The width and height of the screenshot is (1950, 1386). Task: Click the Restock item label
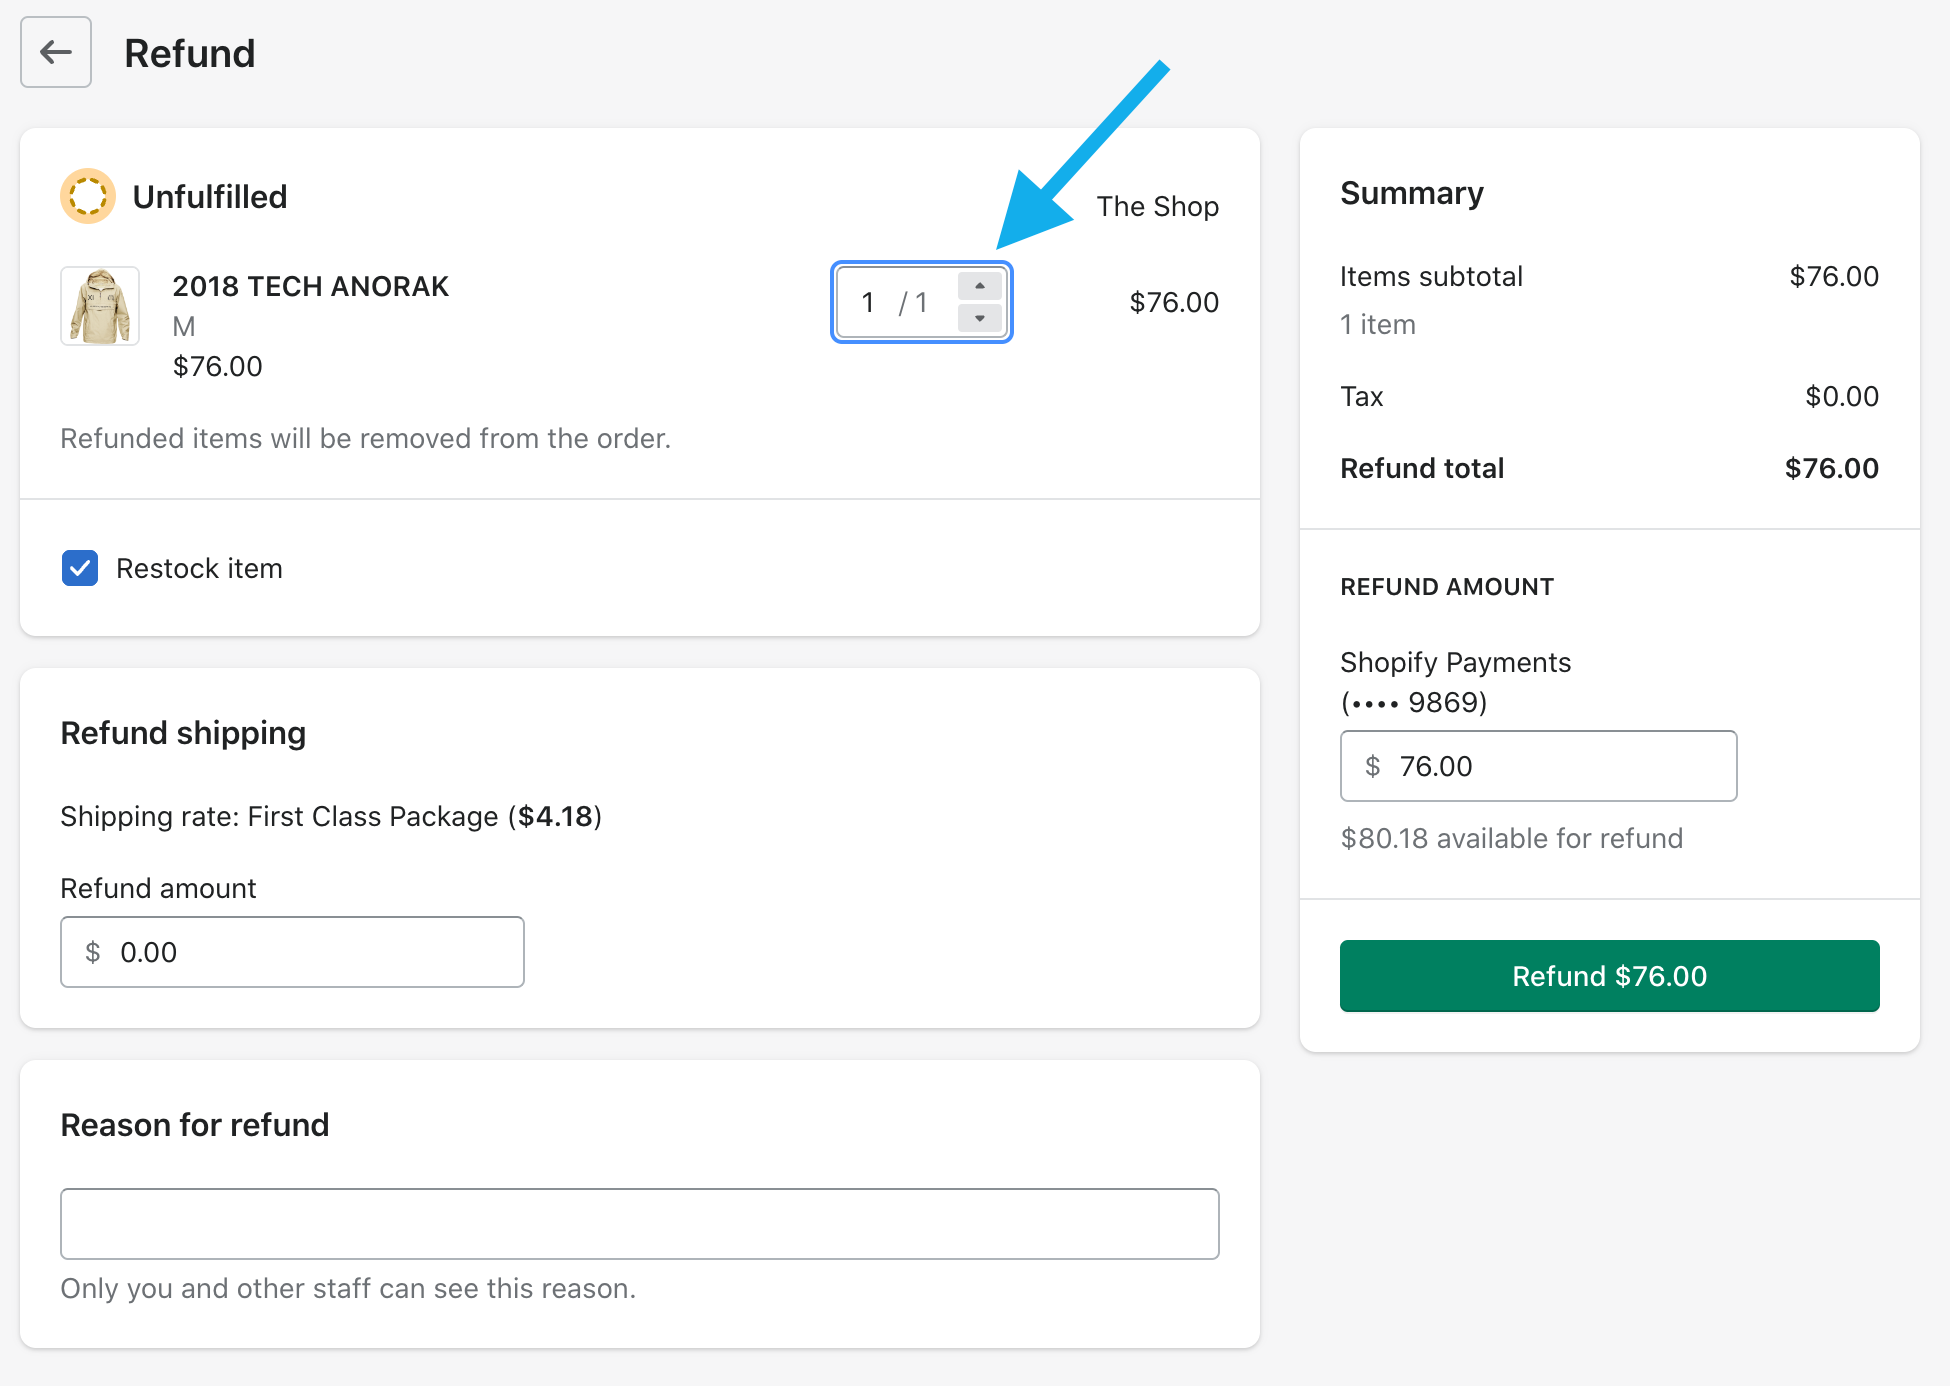(199, 568)
